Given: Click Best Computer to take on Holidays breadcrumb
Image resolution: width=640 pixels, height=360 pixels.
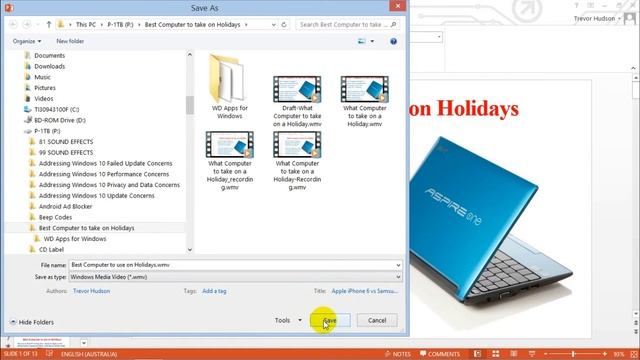Looking at the screenshot, I should pyautogui.click(x=192, y=24).
